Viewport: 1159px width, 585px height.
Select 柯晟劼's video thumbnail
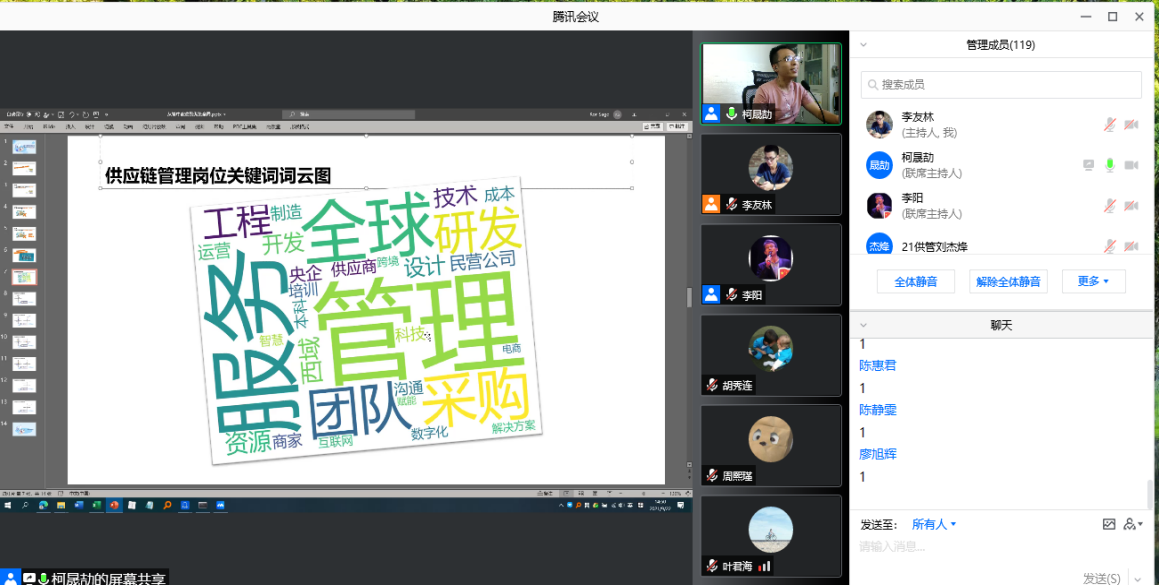771,83
